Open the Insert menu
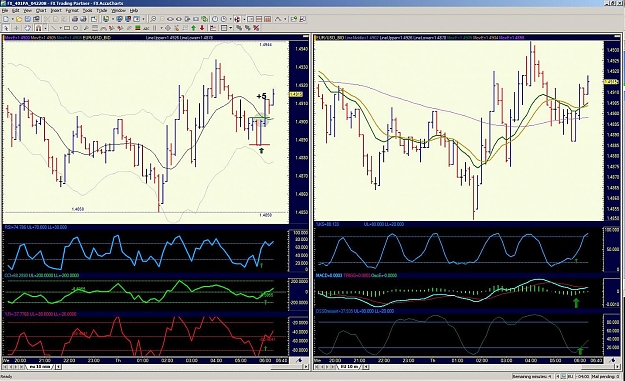The width and height of the screenshot is (625, 381). [56, 10]
